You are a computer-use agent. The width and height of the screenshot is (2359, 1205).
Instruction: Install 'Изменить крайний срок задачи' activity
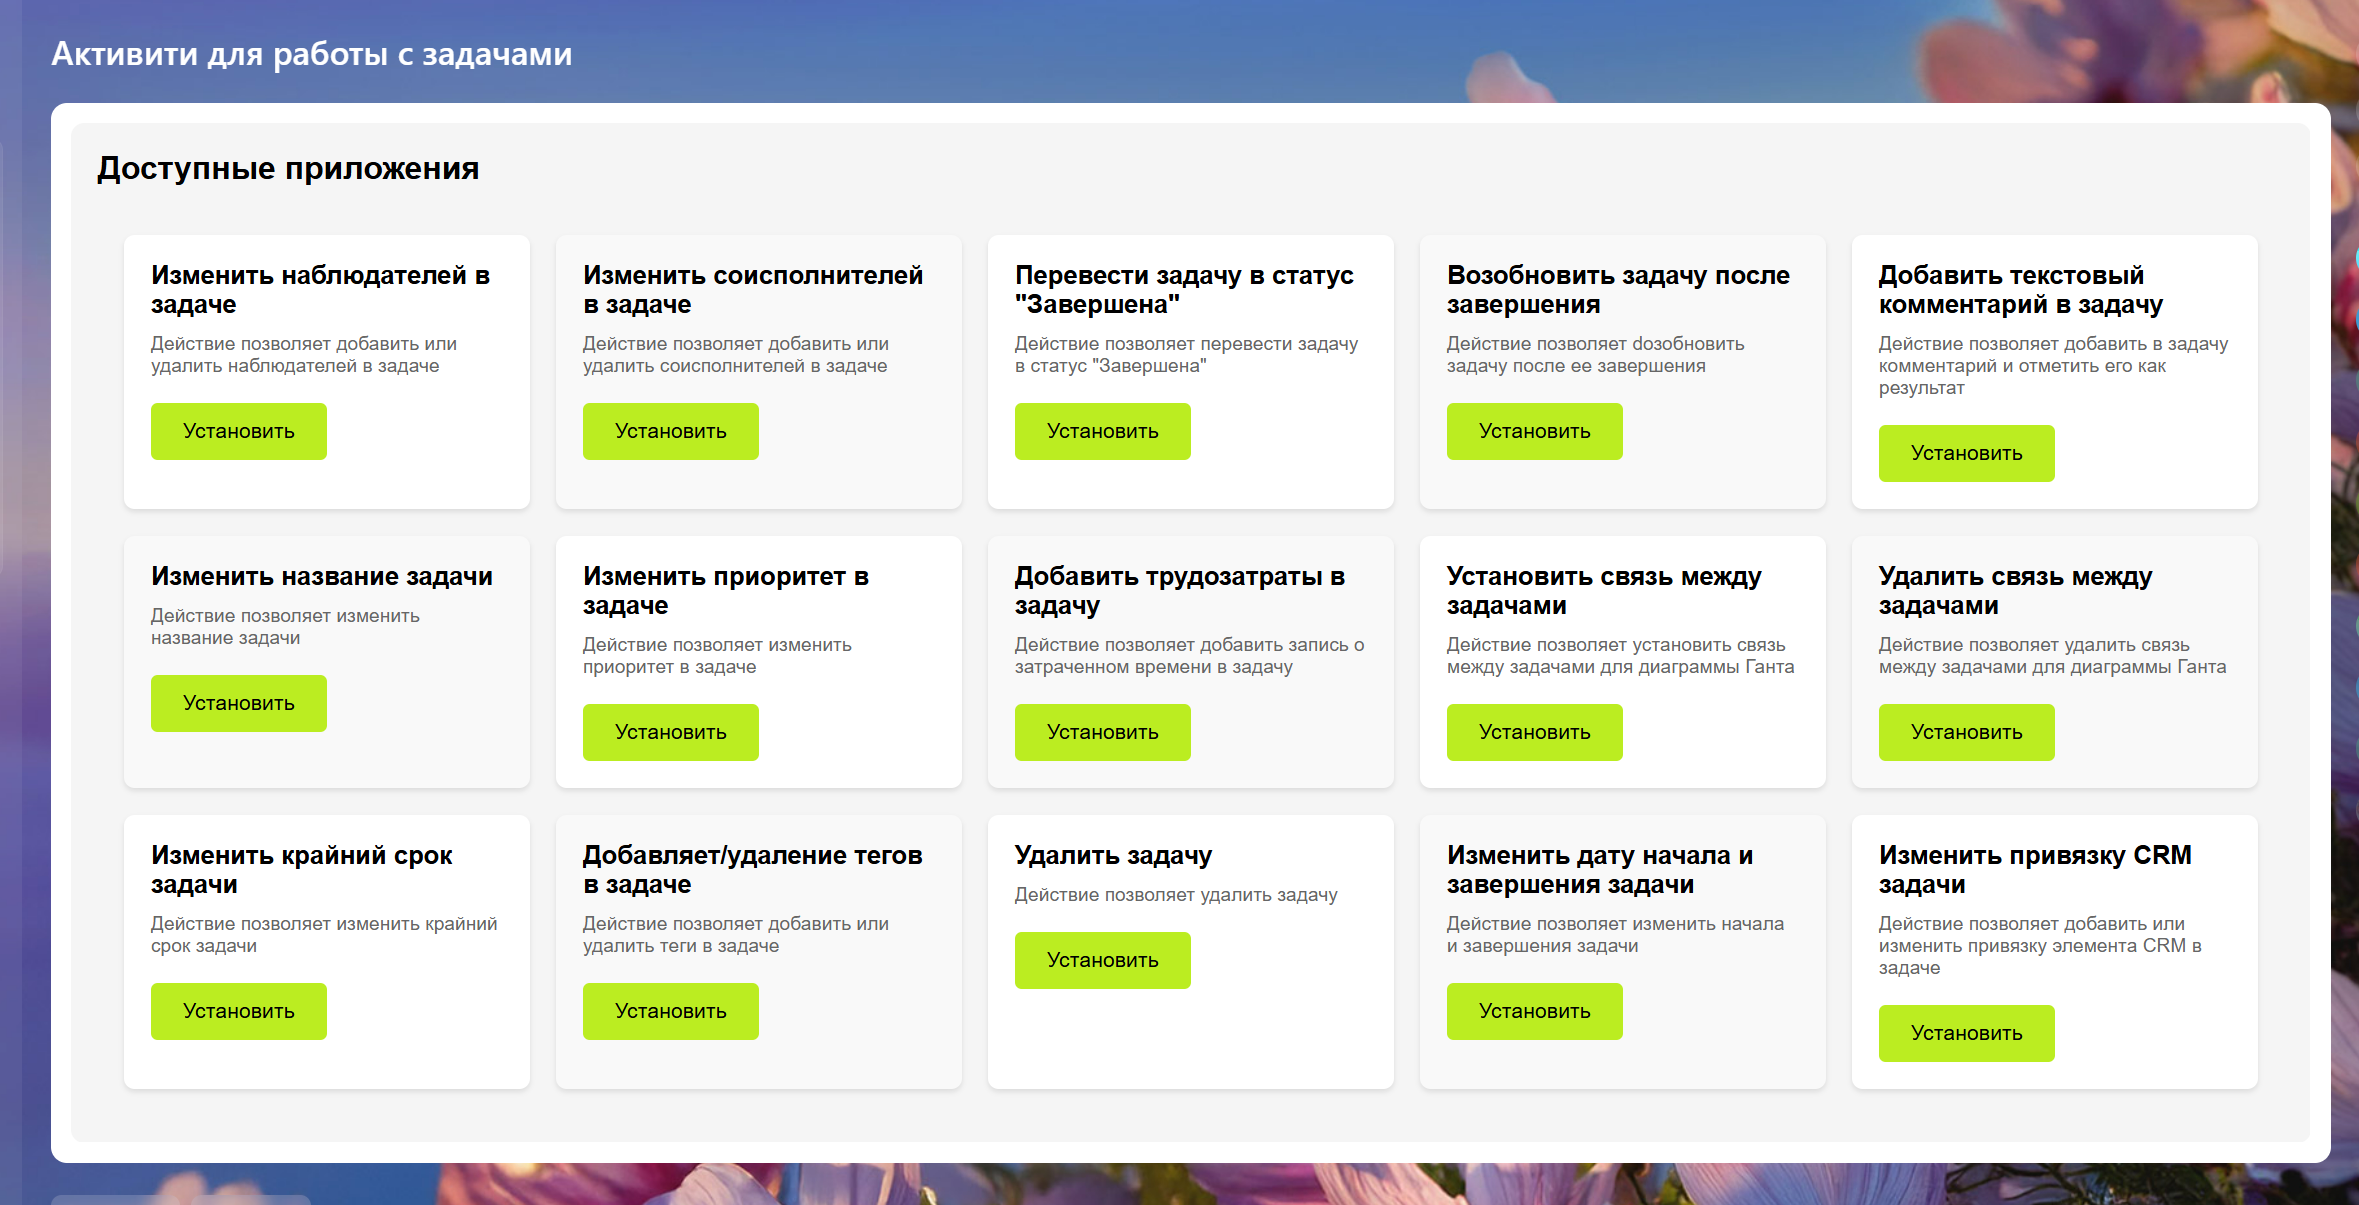[238, 1011]
